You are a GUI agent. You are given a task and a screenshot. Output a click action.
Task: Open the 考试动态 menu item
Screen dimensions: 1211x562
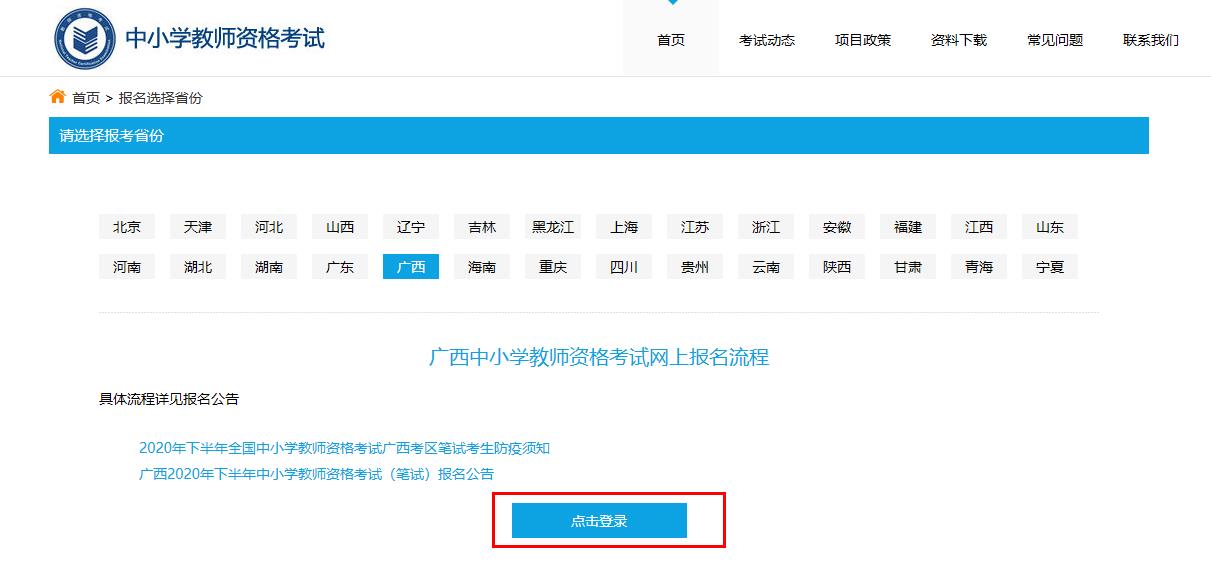(x=767, y=40)
